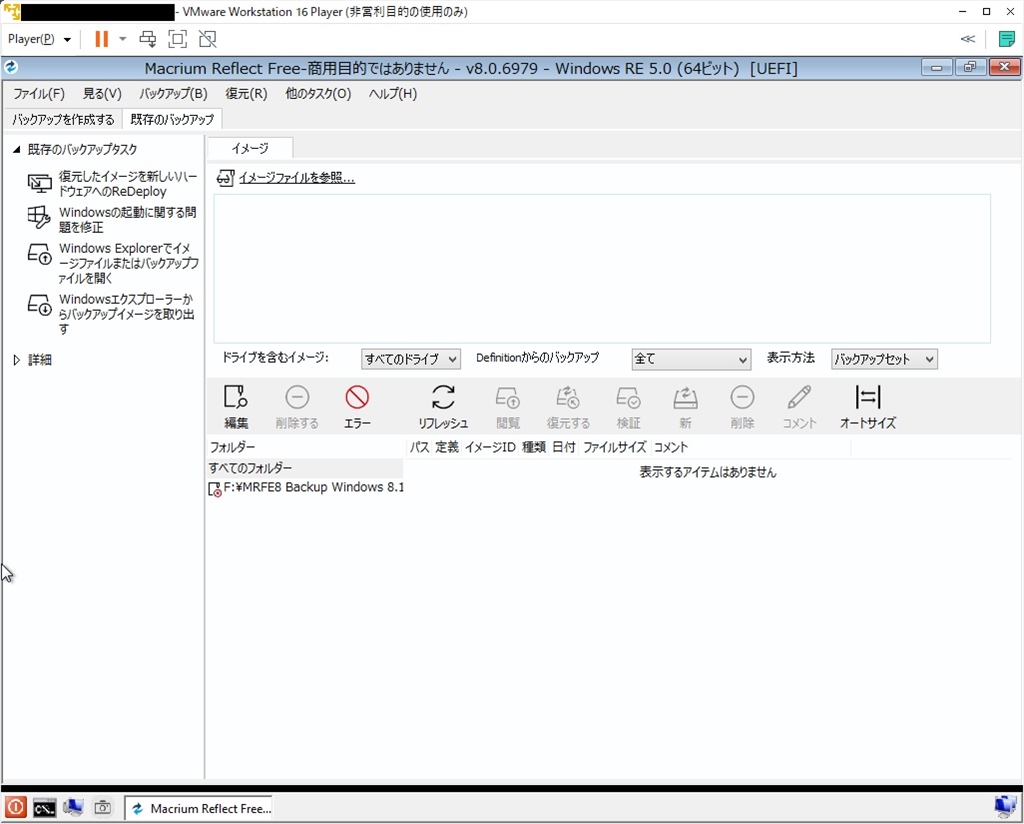The image size is (1024, 824).
Task: Open the バックアップ(B) menu
Action: coord(173,94)
